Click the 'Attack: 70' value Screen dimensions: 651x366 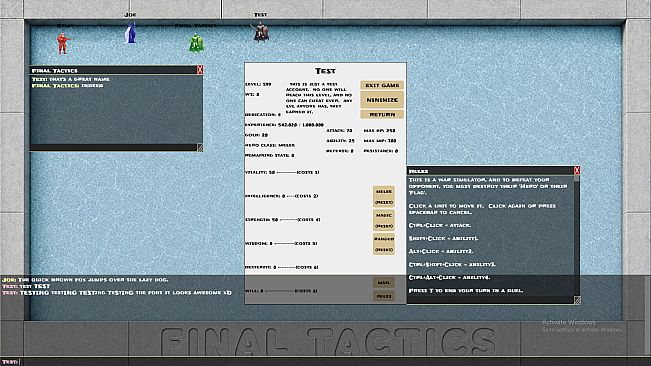coord(339,130)
